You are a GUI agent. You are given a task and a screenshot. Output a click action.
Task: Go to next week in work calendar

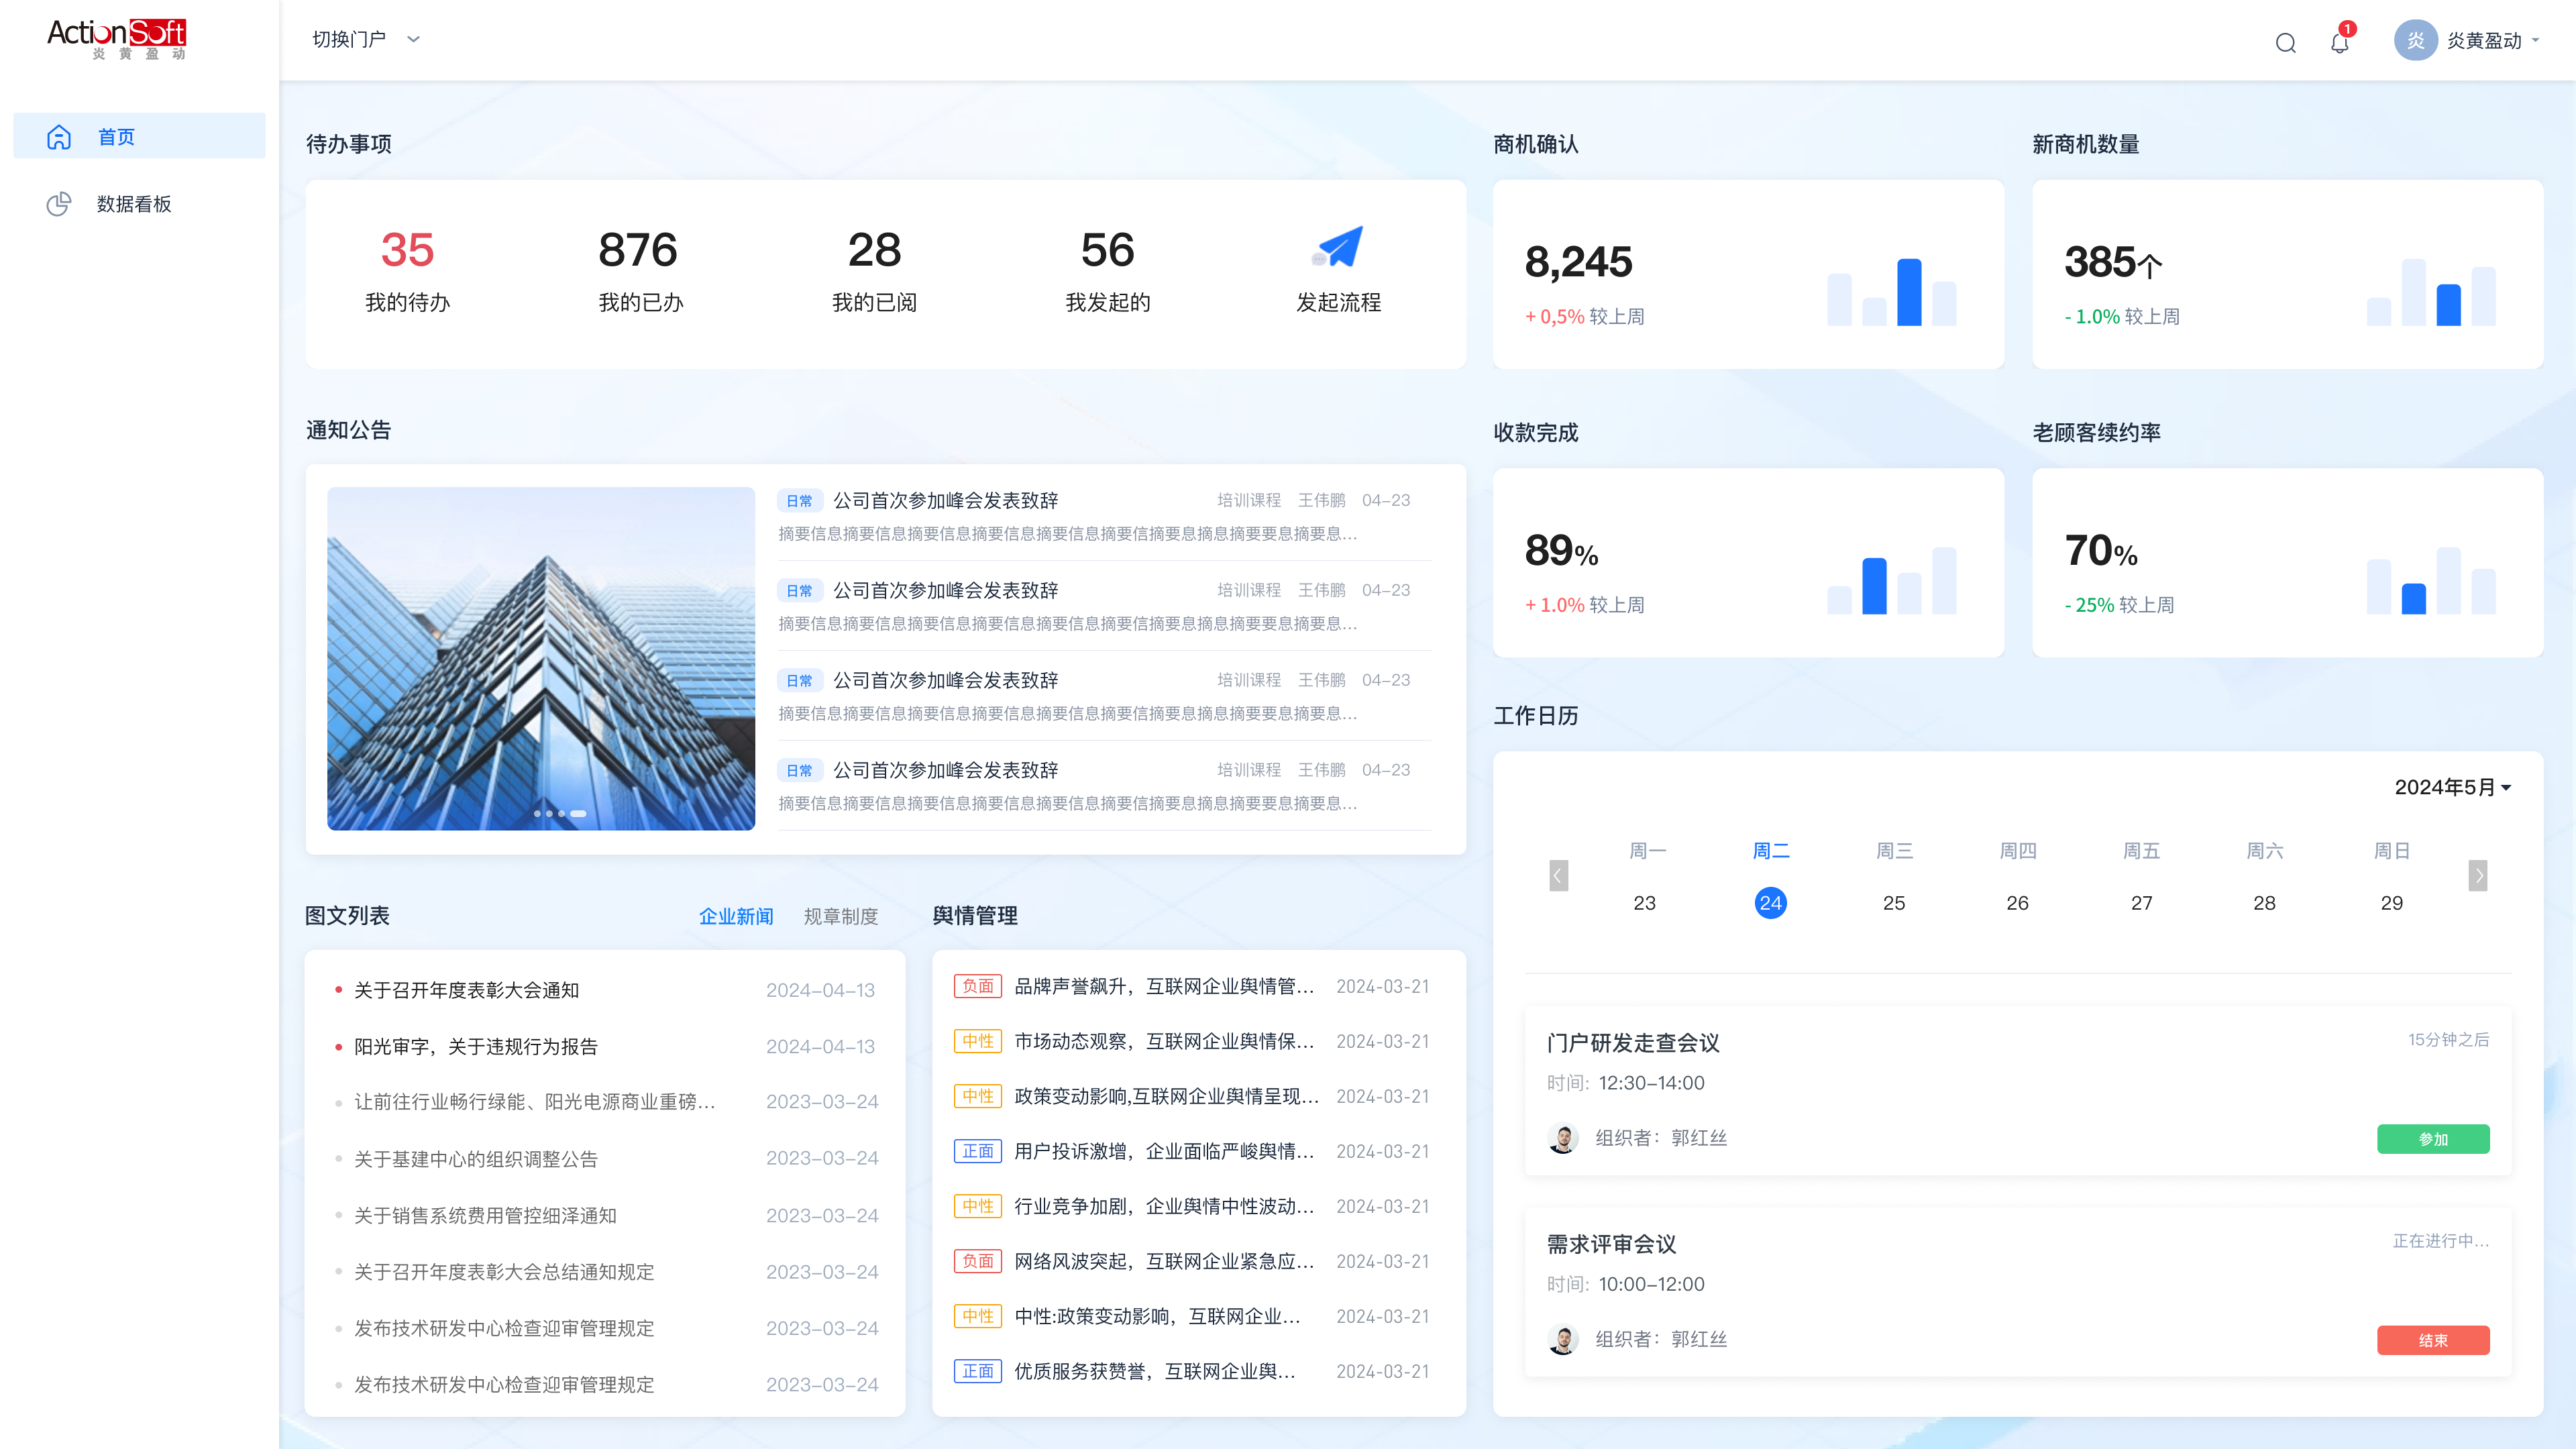click(x=2477, y=875)
